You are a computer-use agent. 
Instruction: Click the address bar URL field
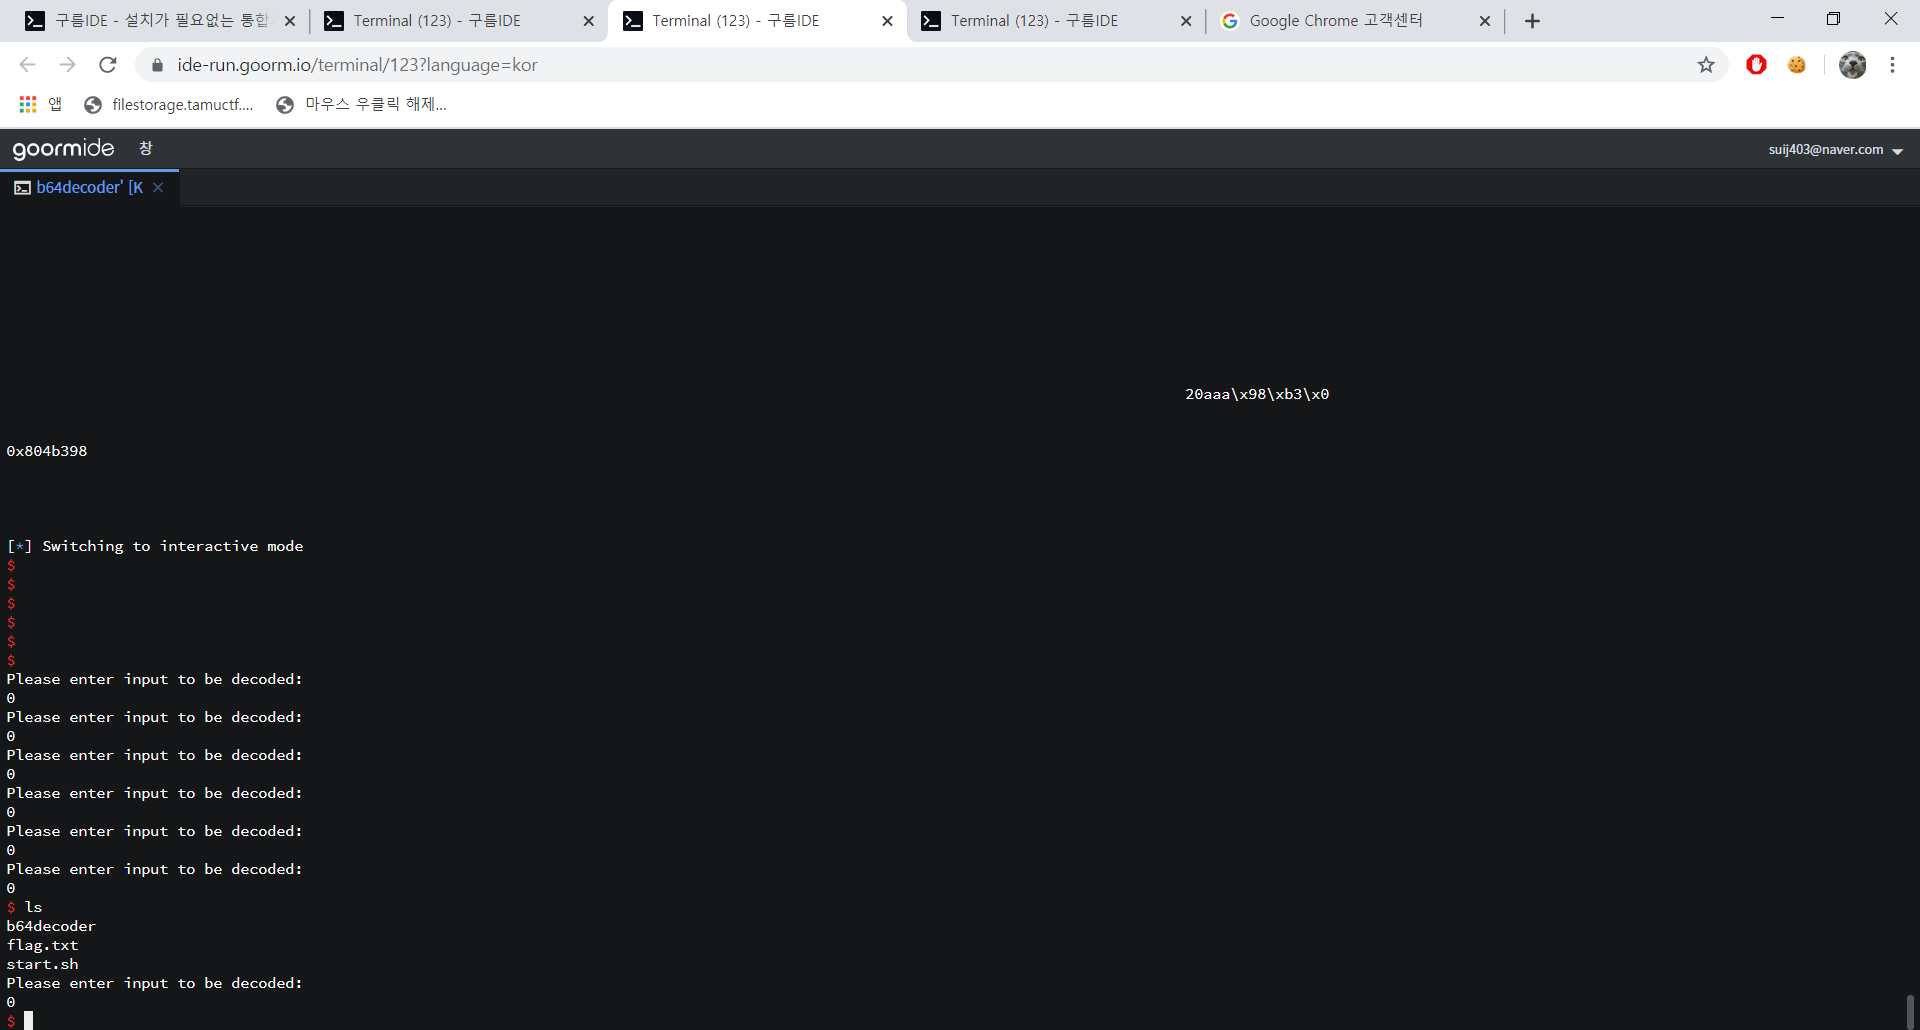click(930, 65)
